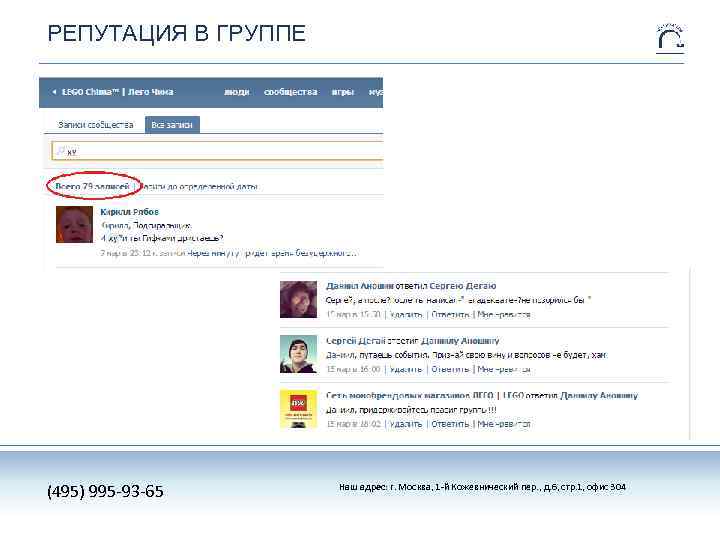Go back via the LEGO Chima arrow icon
This screenshot has width=720, height=540.
point(54,92)
